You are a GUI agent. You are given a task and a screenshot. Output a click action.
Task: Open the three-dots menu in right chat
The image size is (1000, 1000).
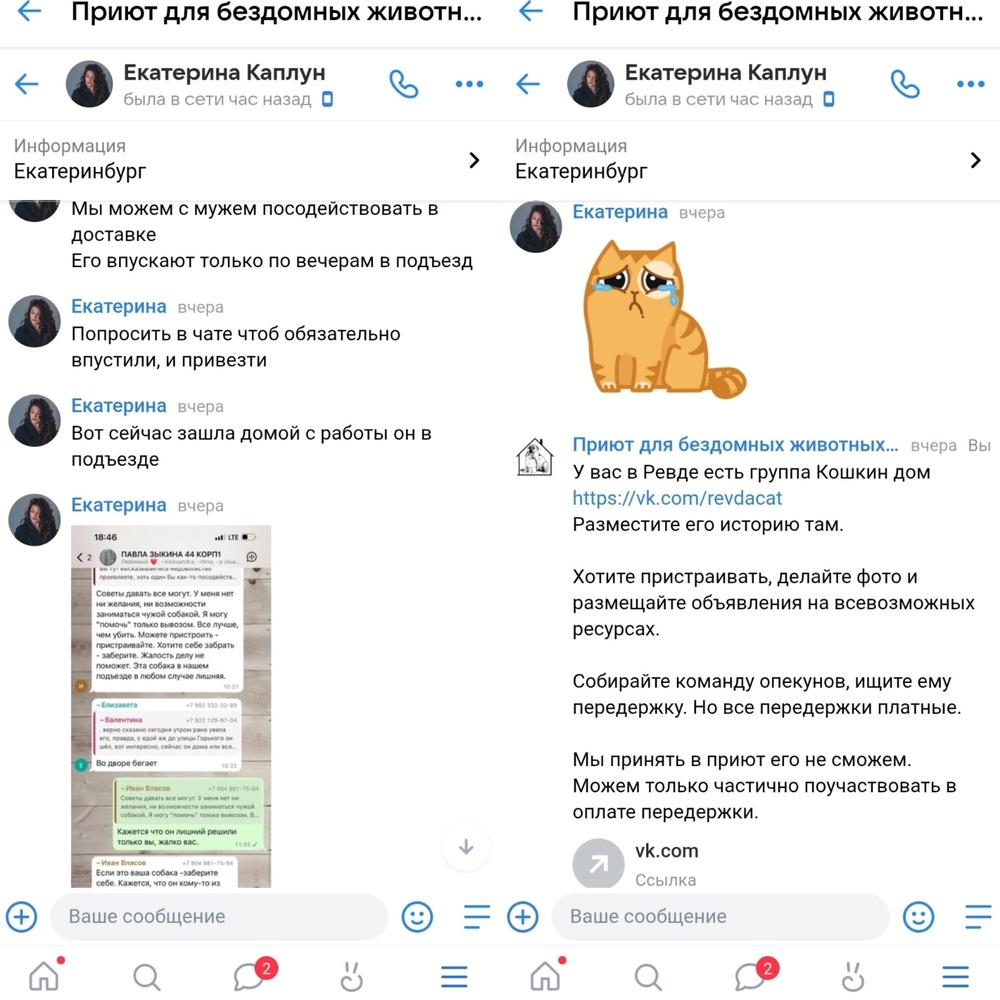(970, 84)
